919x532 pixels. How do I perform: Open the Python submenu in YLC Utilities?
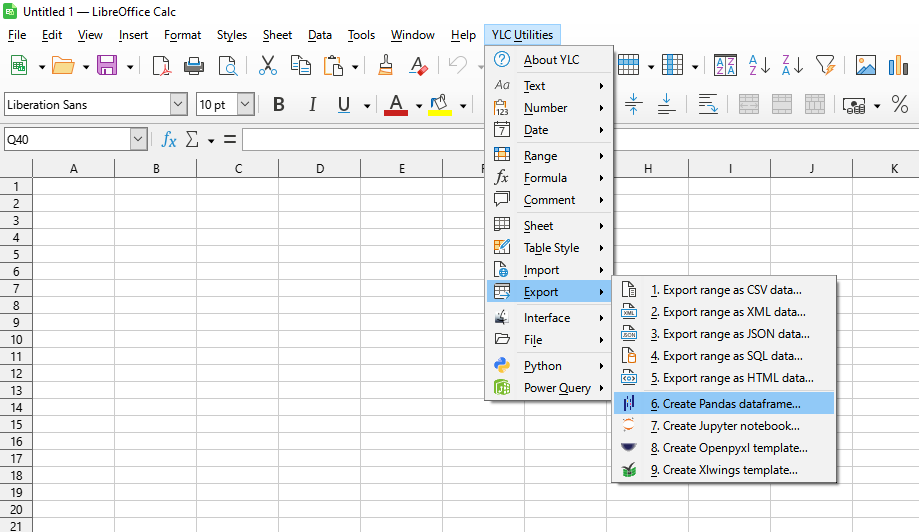click(x=542, y=366)
